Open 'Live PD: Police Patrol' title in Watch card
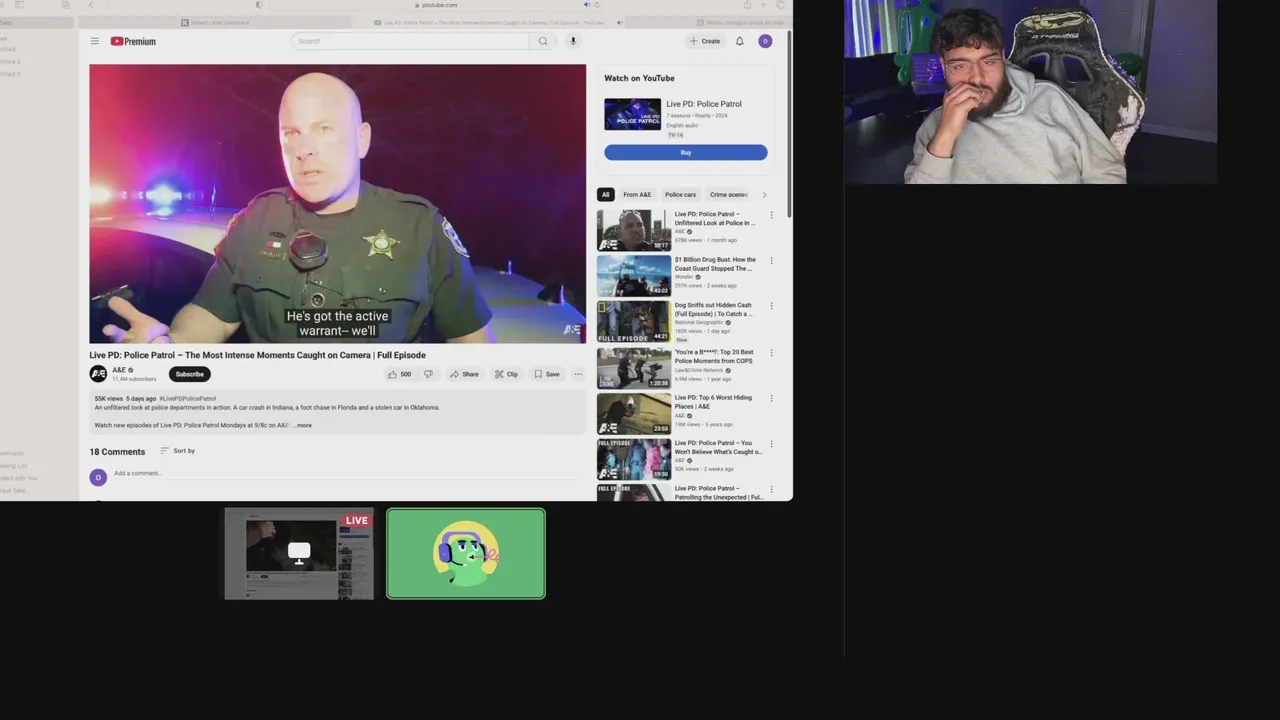This screenshot has height=720, width=1280. tap(704, 104)
